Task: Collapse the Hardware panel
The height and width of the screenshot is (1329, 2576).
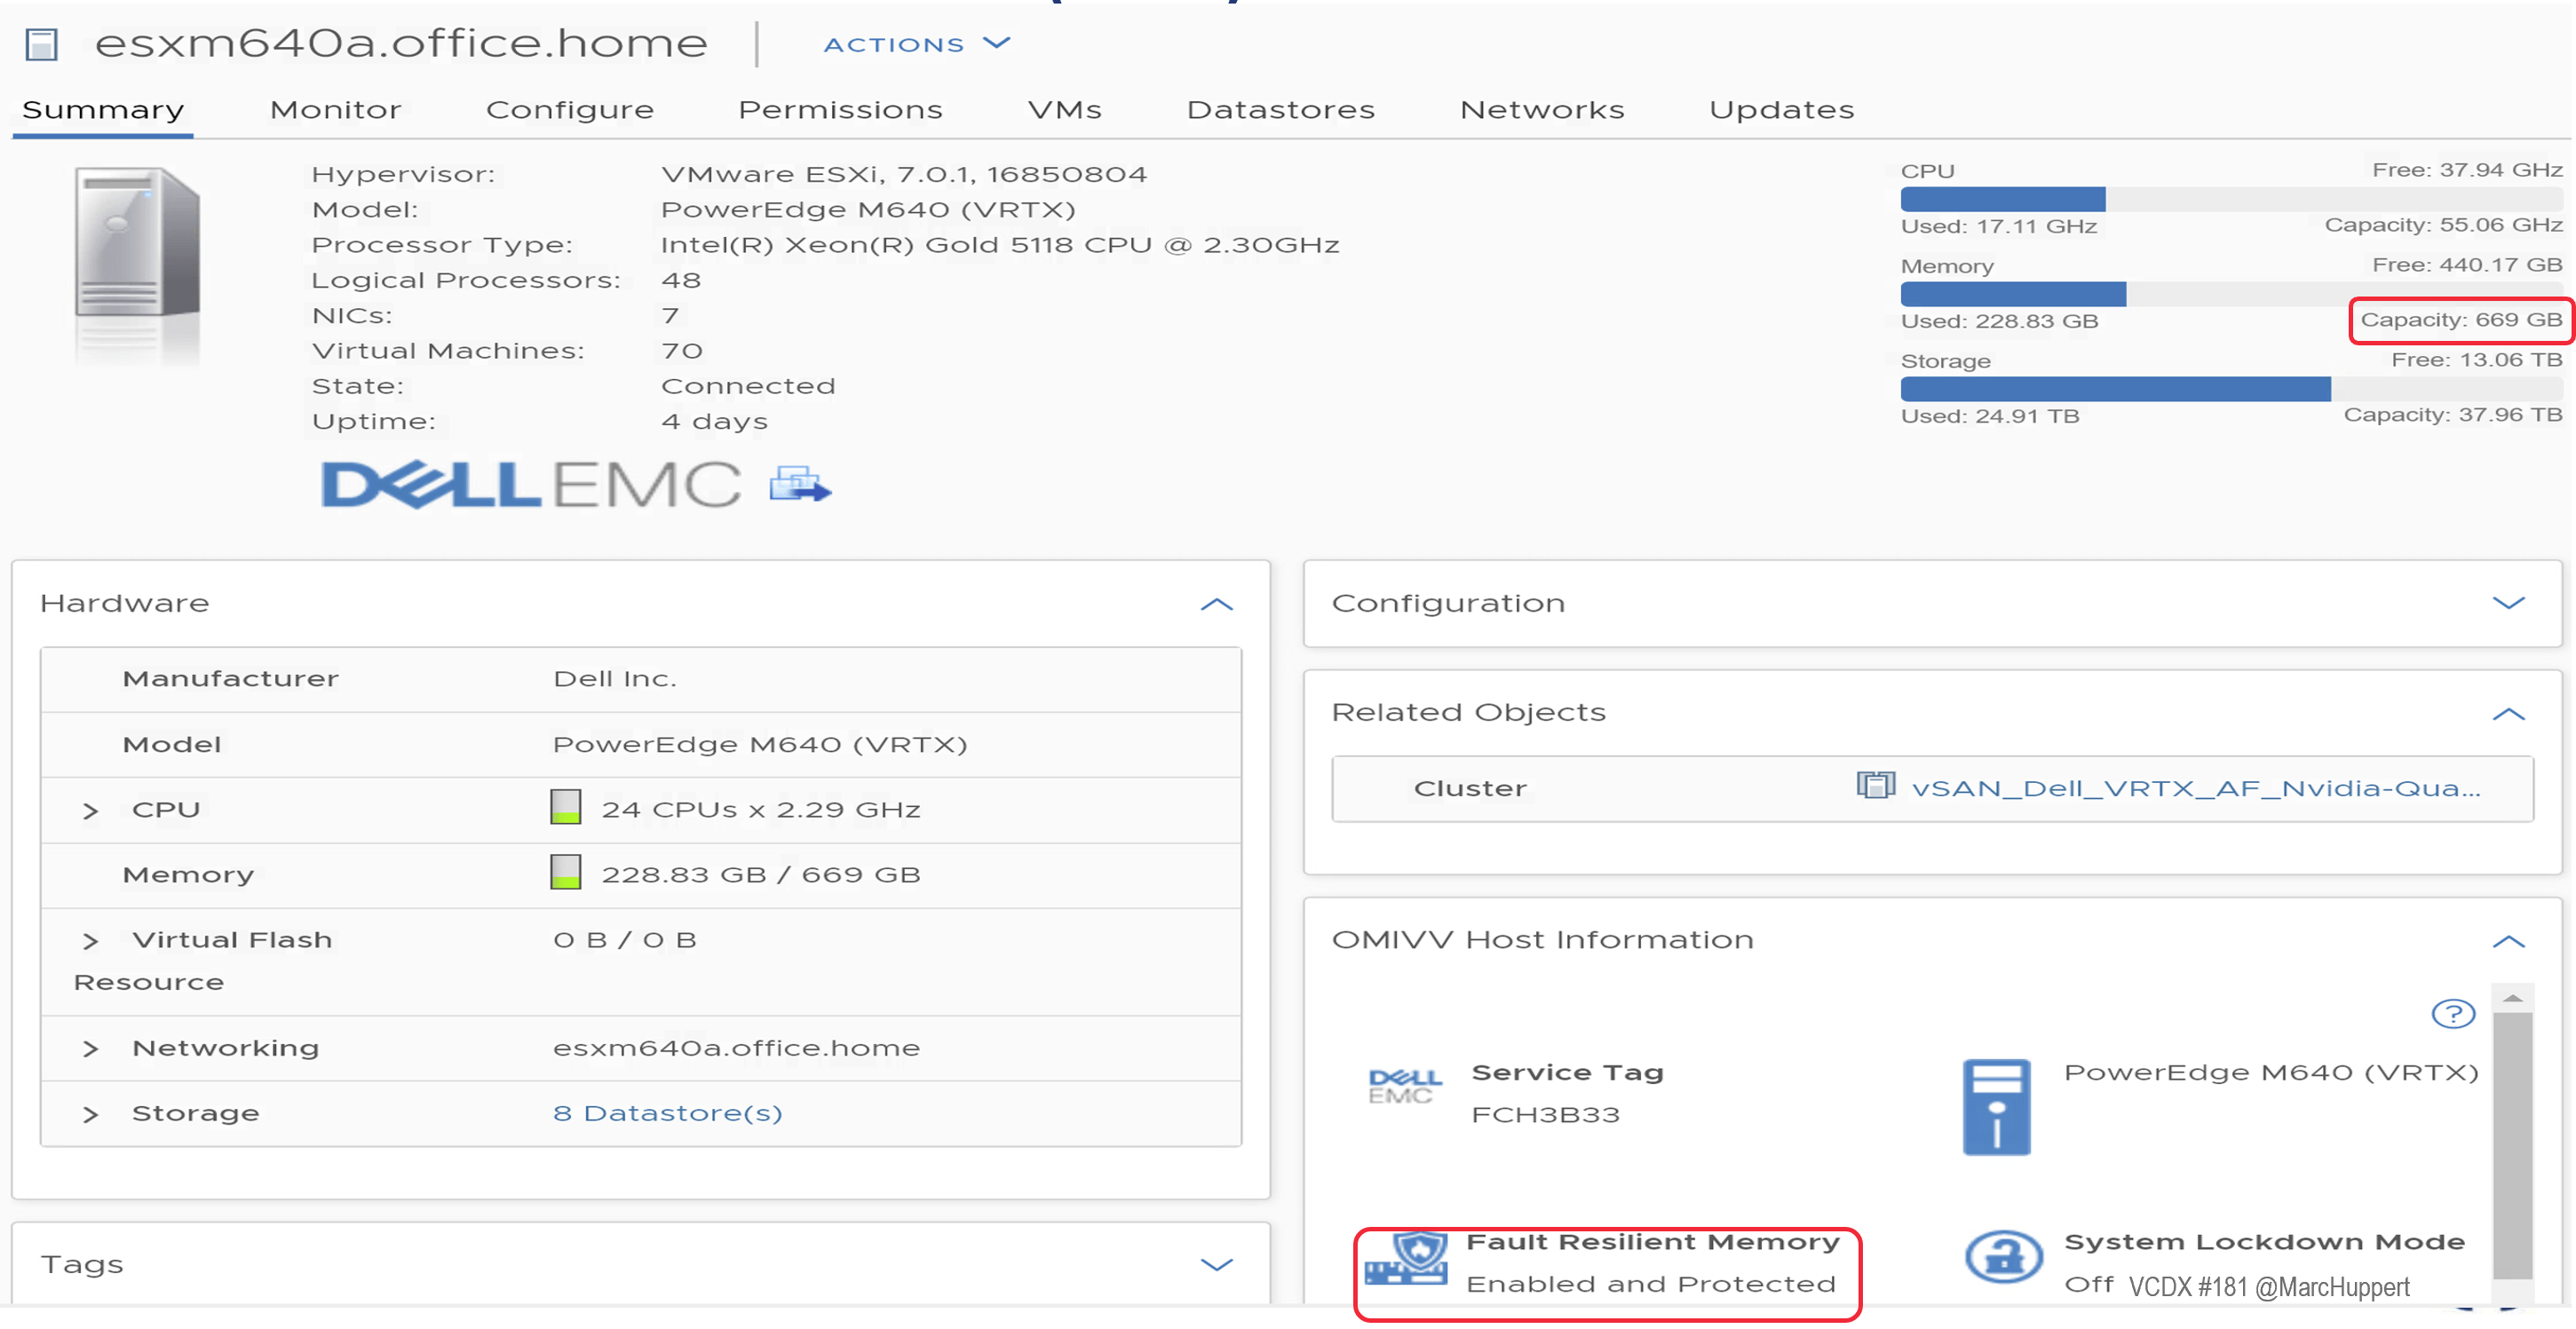Action: point(1216,604)
